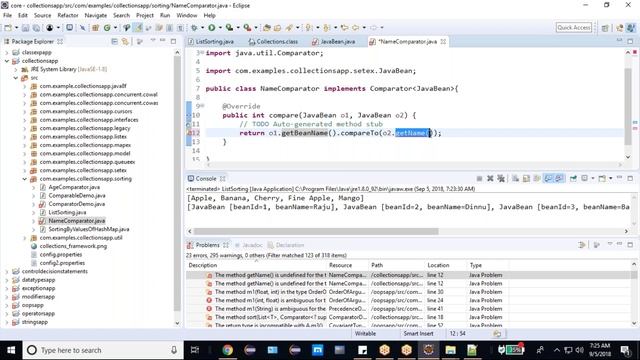Open the Debug button dropdown arrow
Screen dimensions: 640x360
[202, 28]
